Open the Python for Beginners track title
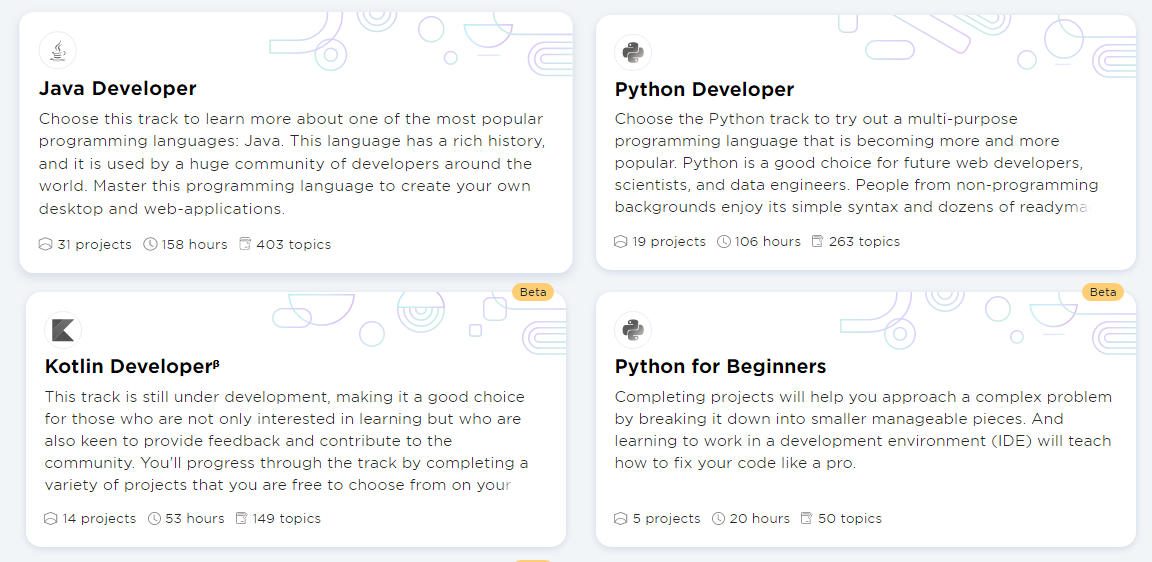Screen dimensions: 1152x562 [721, 366]
